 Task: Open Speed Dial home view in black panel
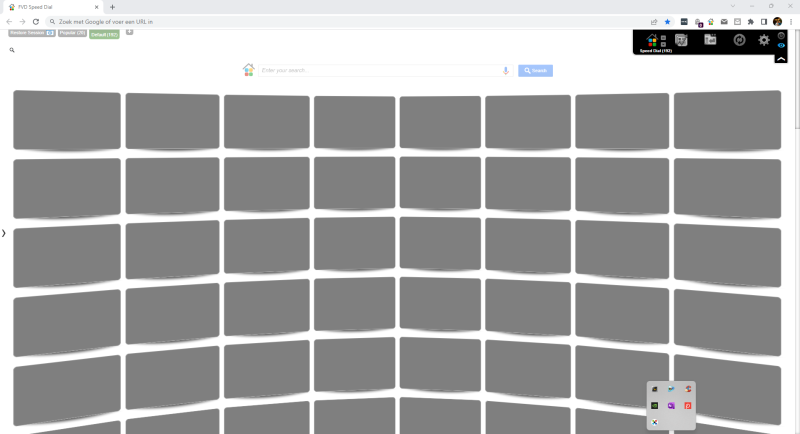tap(652, 40)
